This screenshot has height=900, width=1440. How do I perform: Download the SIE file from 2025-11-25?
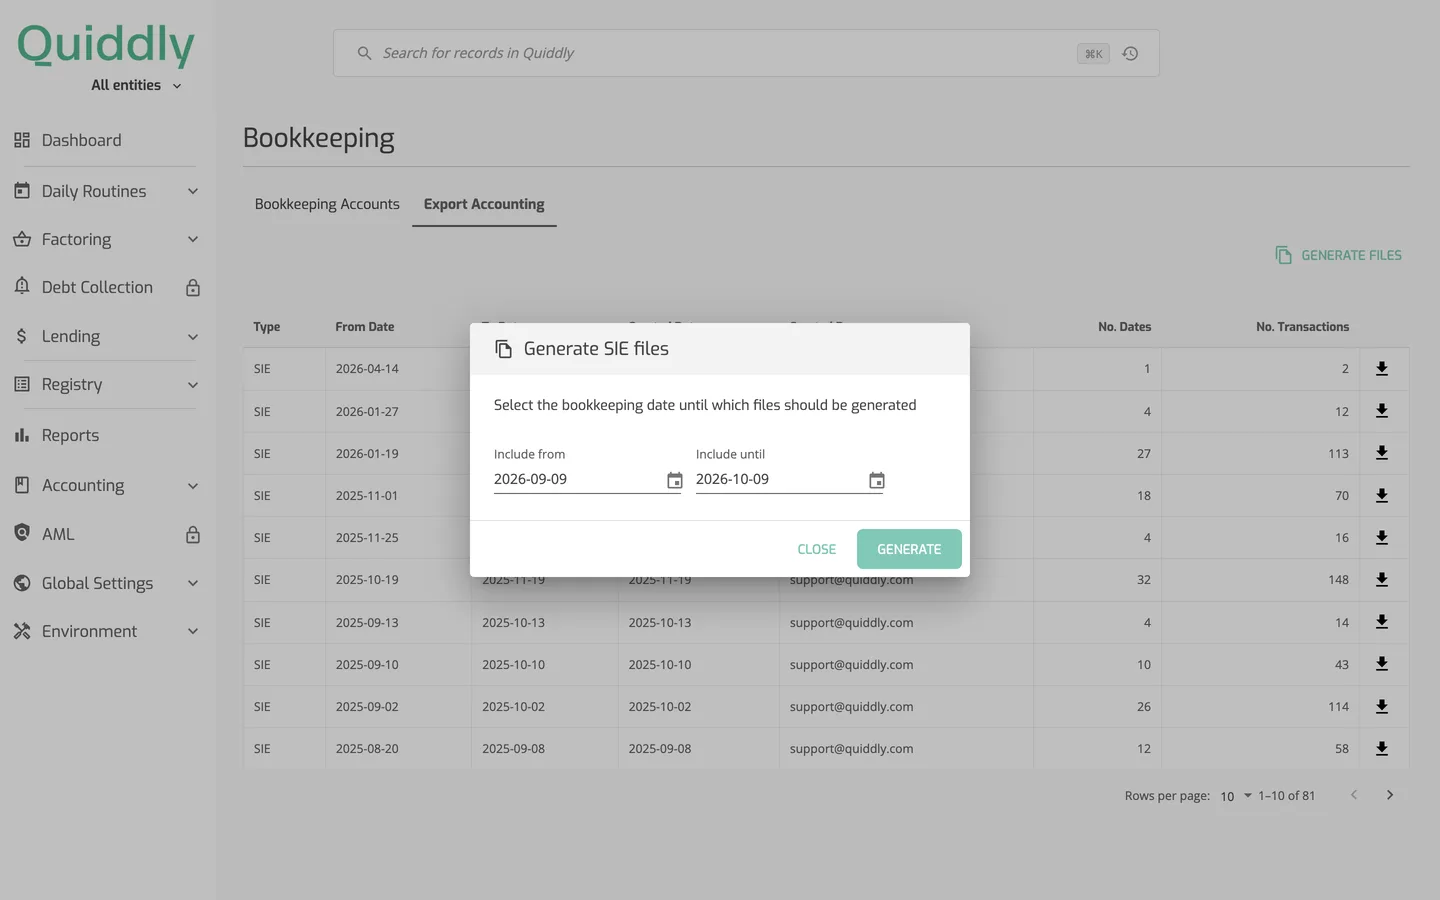pos(1382,538)
